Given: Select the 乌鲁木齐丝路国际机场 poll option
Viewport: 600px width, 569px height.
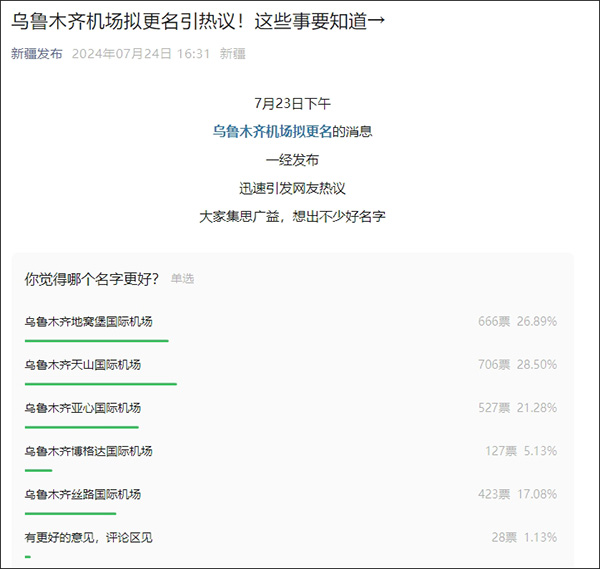Looking at the screenshot, I should point(83,494).
